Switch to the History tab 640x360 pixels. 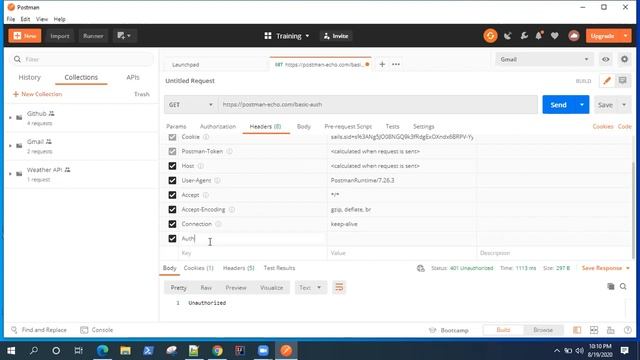(29, 77)
